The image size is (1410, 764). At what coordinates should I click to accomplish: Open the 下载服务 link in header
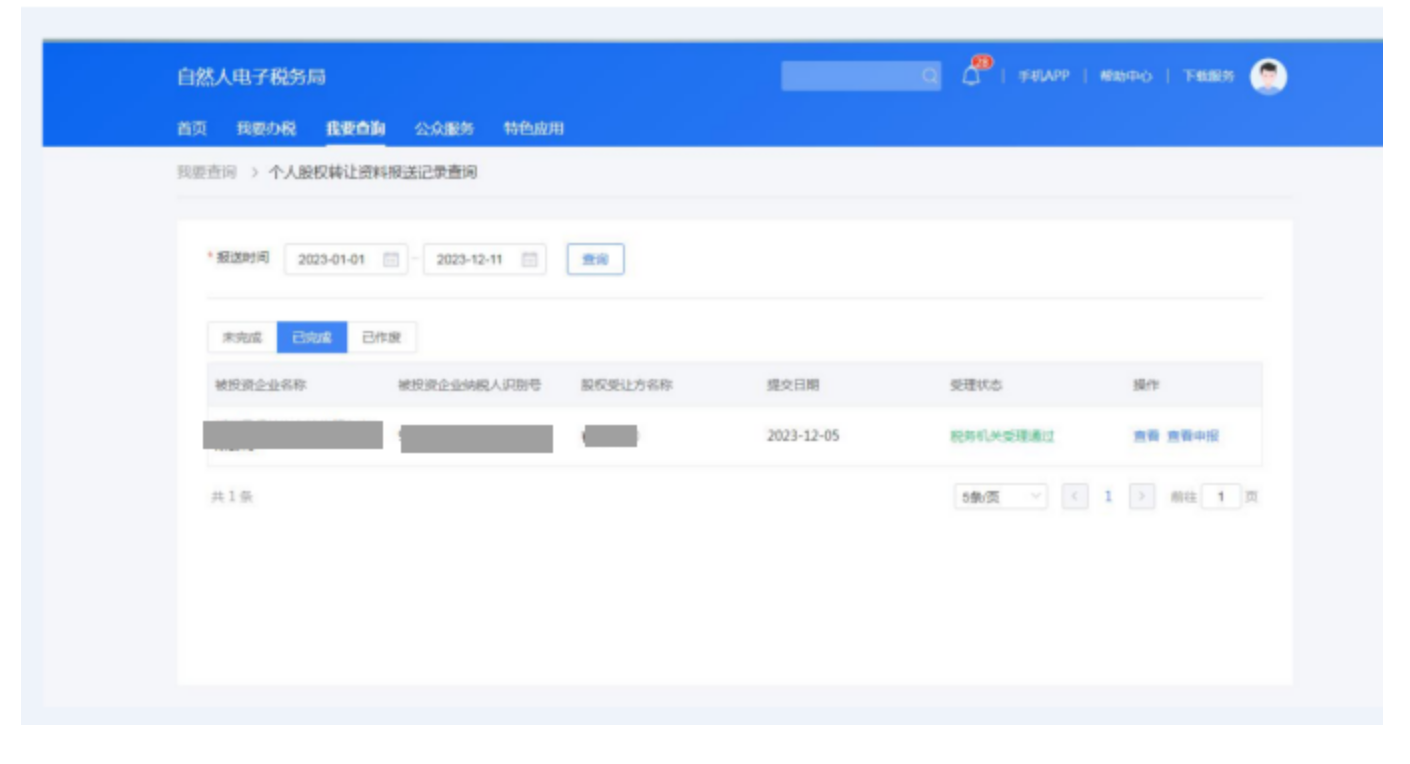[1209, 77]
